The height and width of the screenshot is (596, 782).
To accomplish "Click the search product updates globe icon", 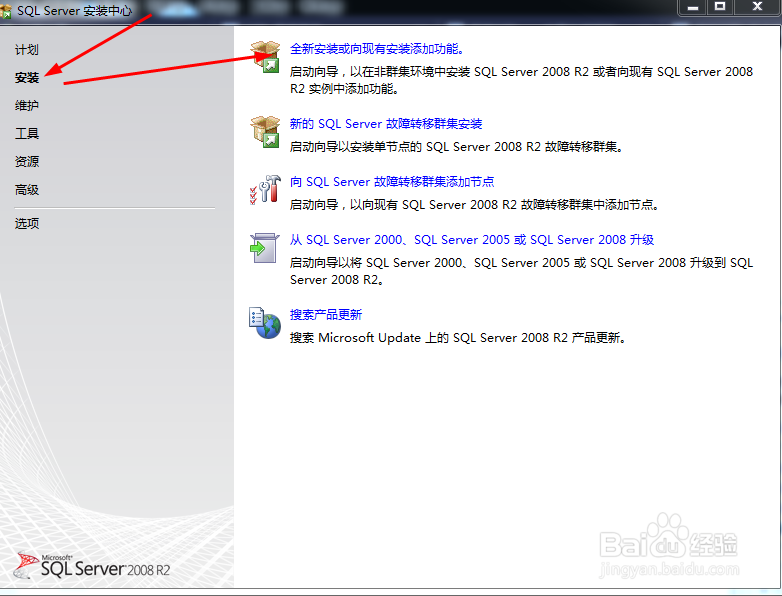I will 265,323.
